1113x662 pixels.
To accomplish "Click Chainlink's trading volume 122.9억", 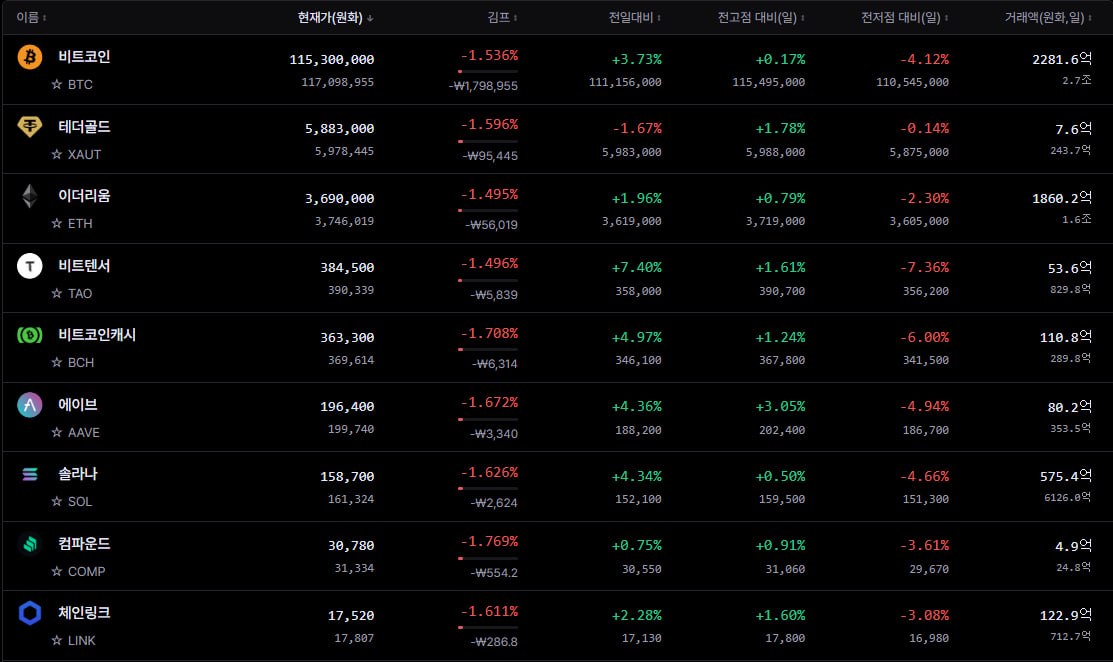I will [x=1065, y=615].
